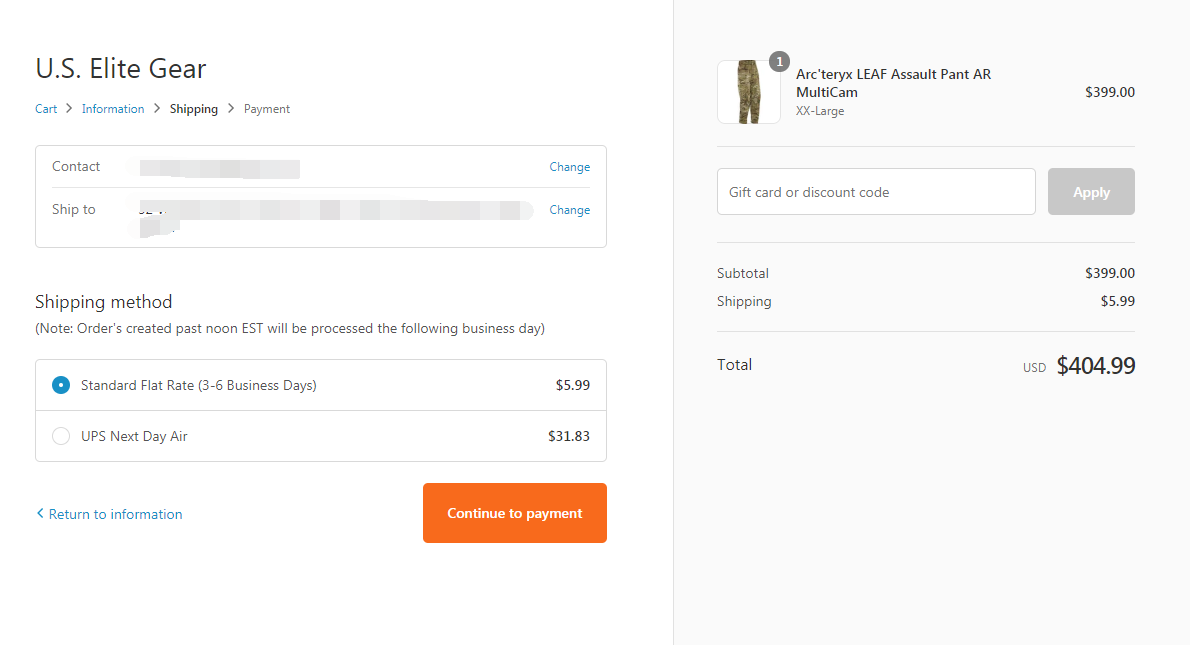Click Continue to payment button

click(515, 513)
